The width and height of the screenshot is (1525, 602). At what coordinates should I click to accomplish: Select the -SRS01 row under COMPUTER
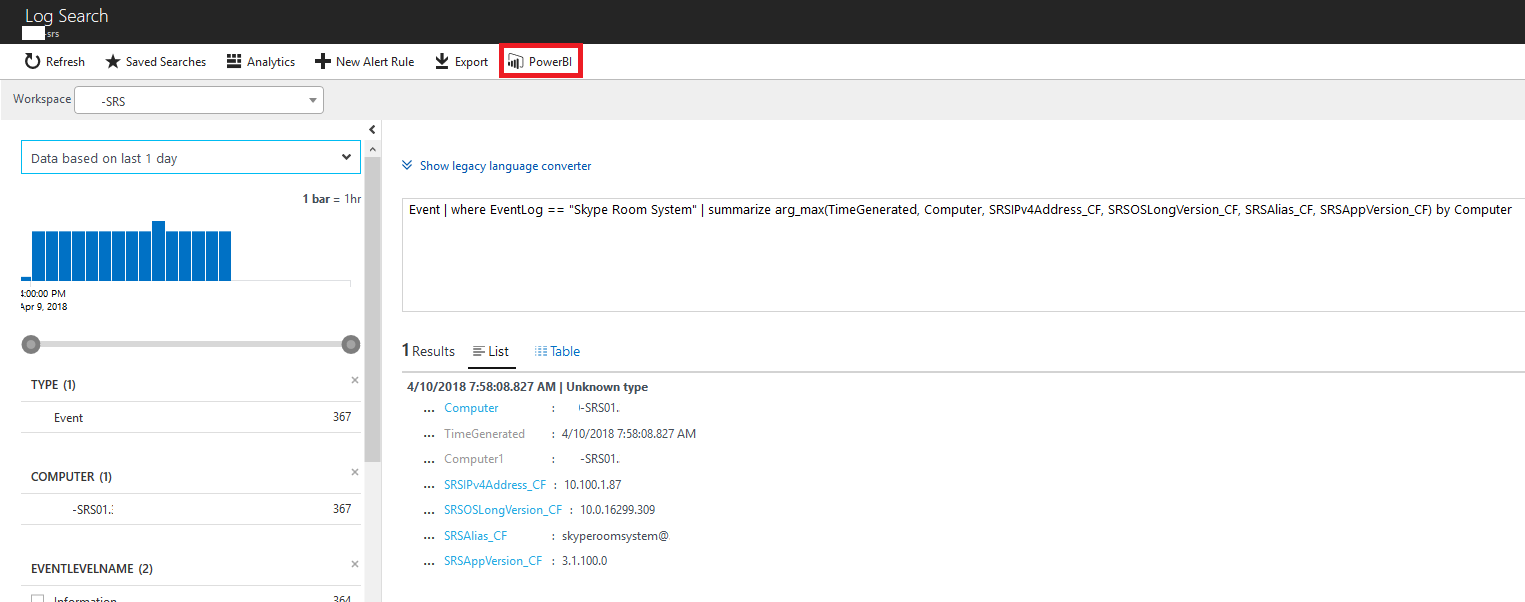coord(191,509)
